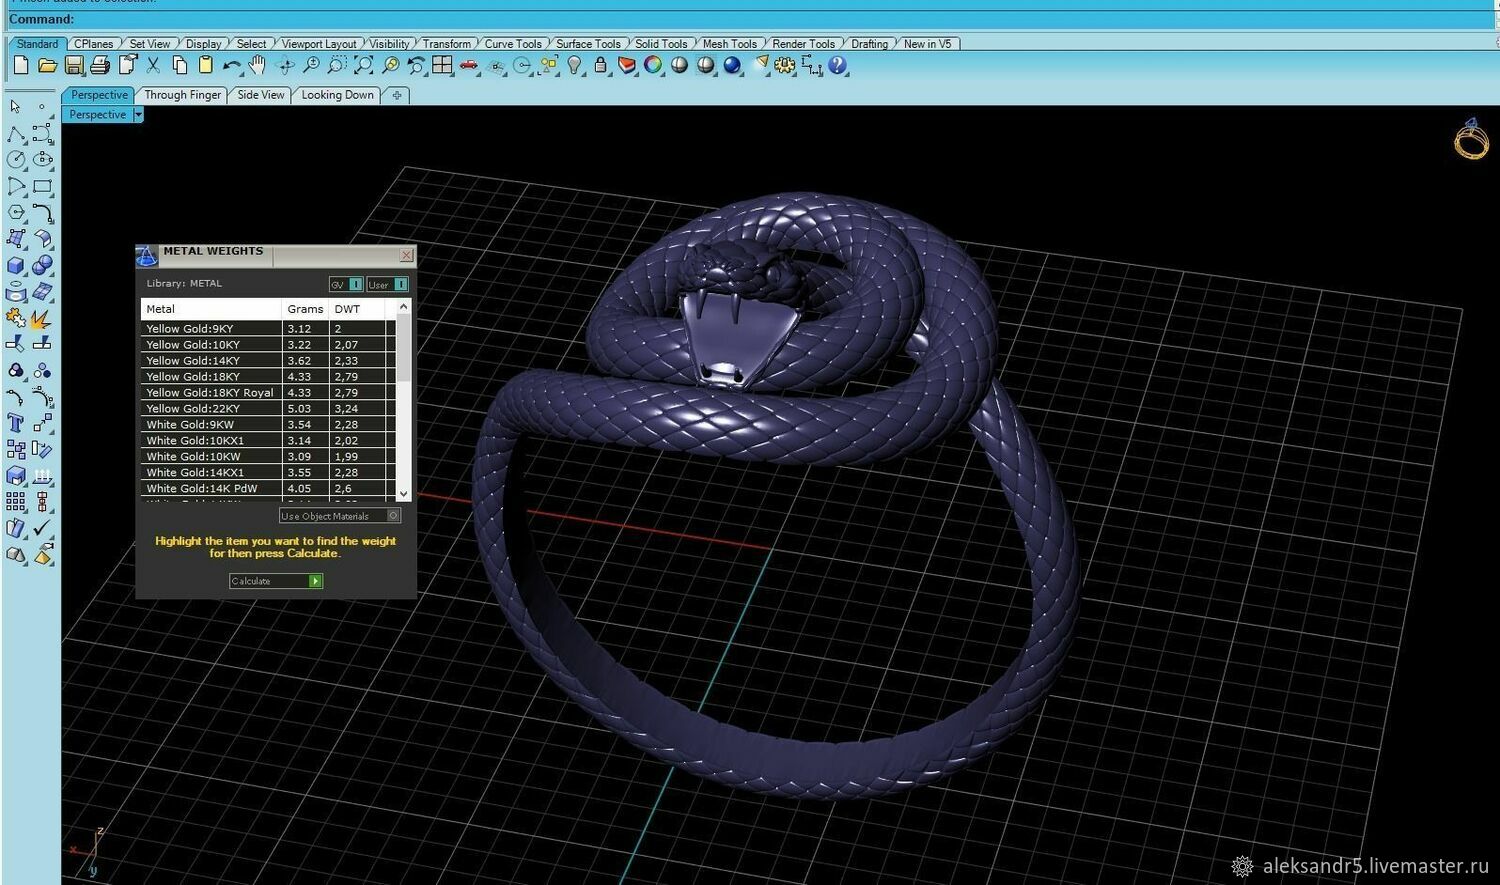Viewport: 1500px width, 885px height.
Task: Open the Looking Down viewport tab
Action: 337,95
